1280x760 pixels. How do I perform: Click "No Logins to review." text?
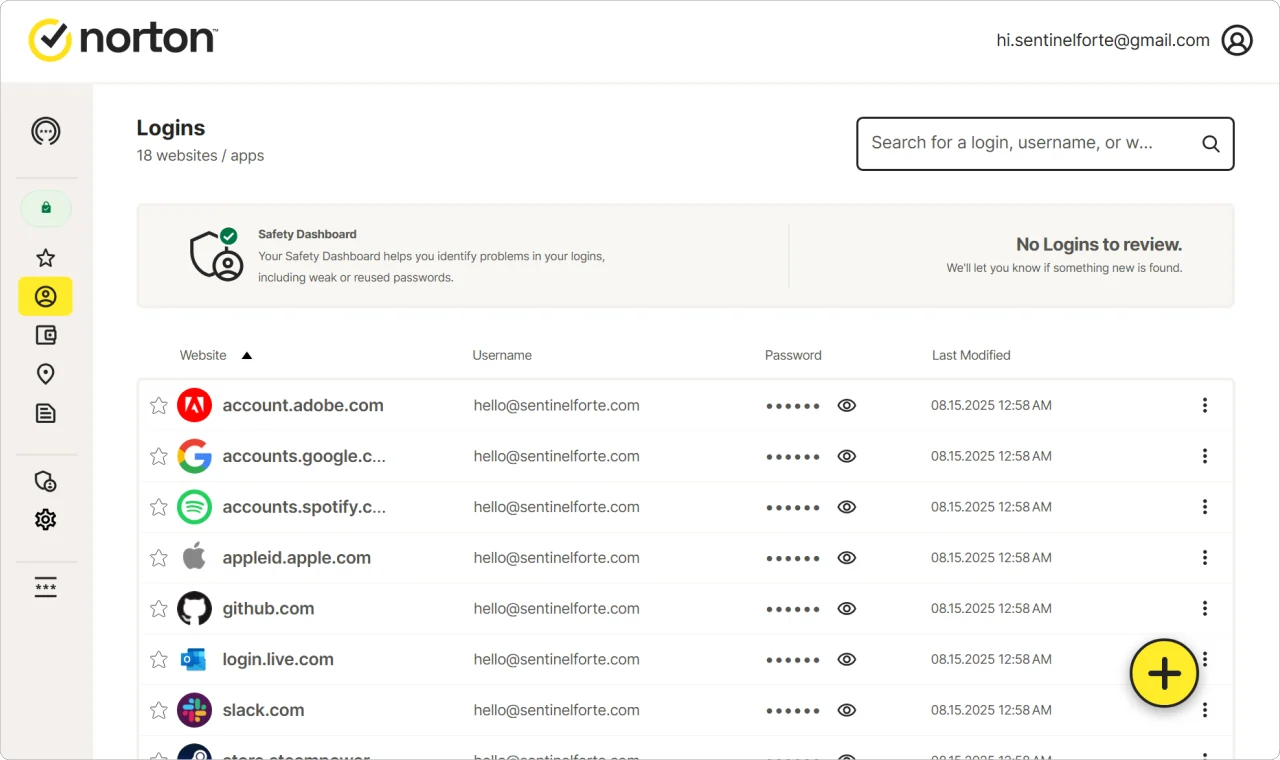click(x=1099, y=244)
